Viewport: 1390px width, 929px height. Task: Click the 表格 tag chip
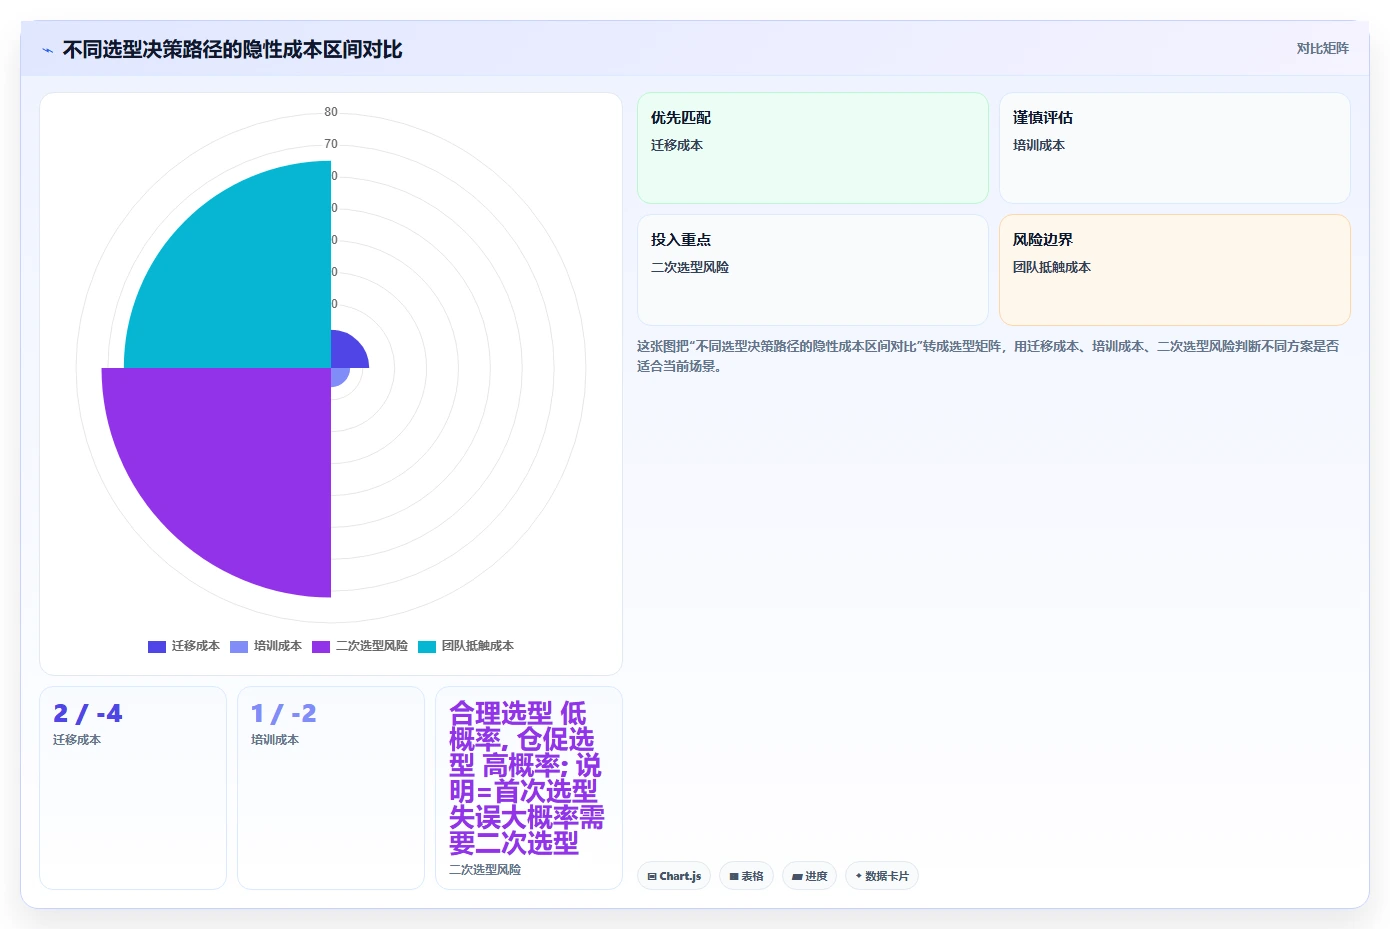(x=746, y=876)
